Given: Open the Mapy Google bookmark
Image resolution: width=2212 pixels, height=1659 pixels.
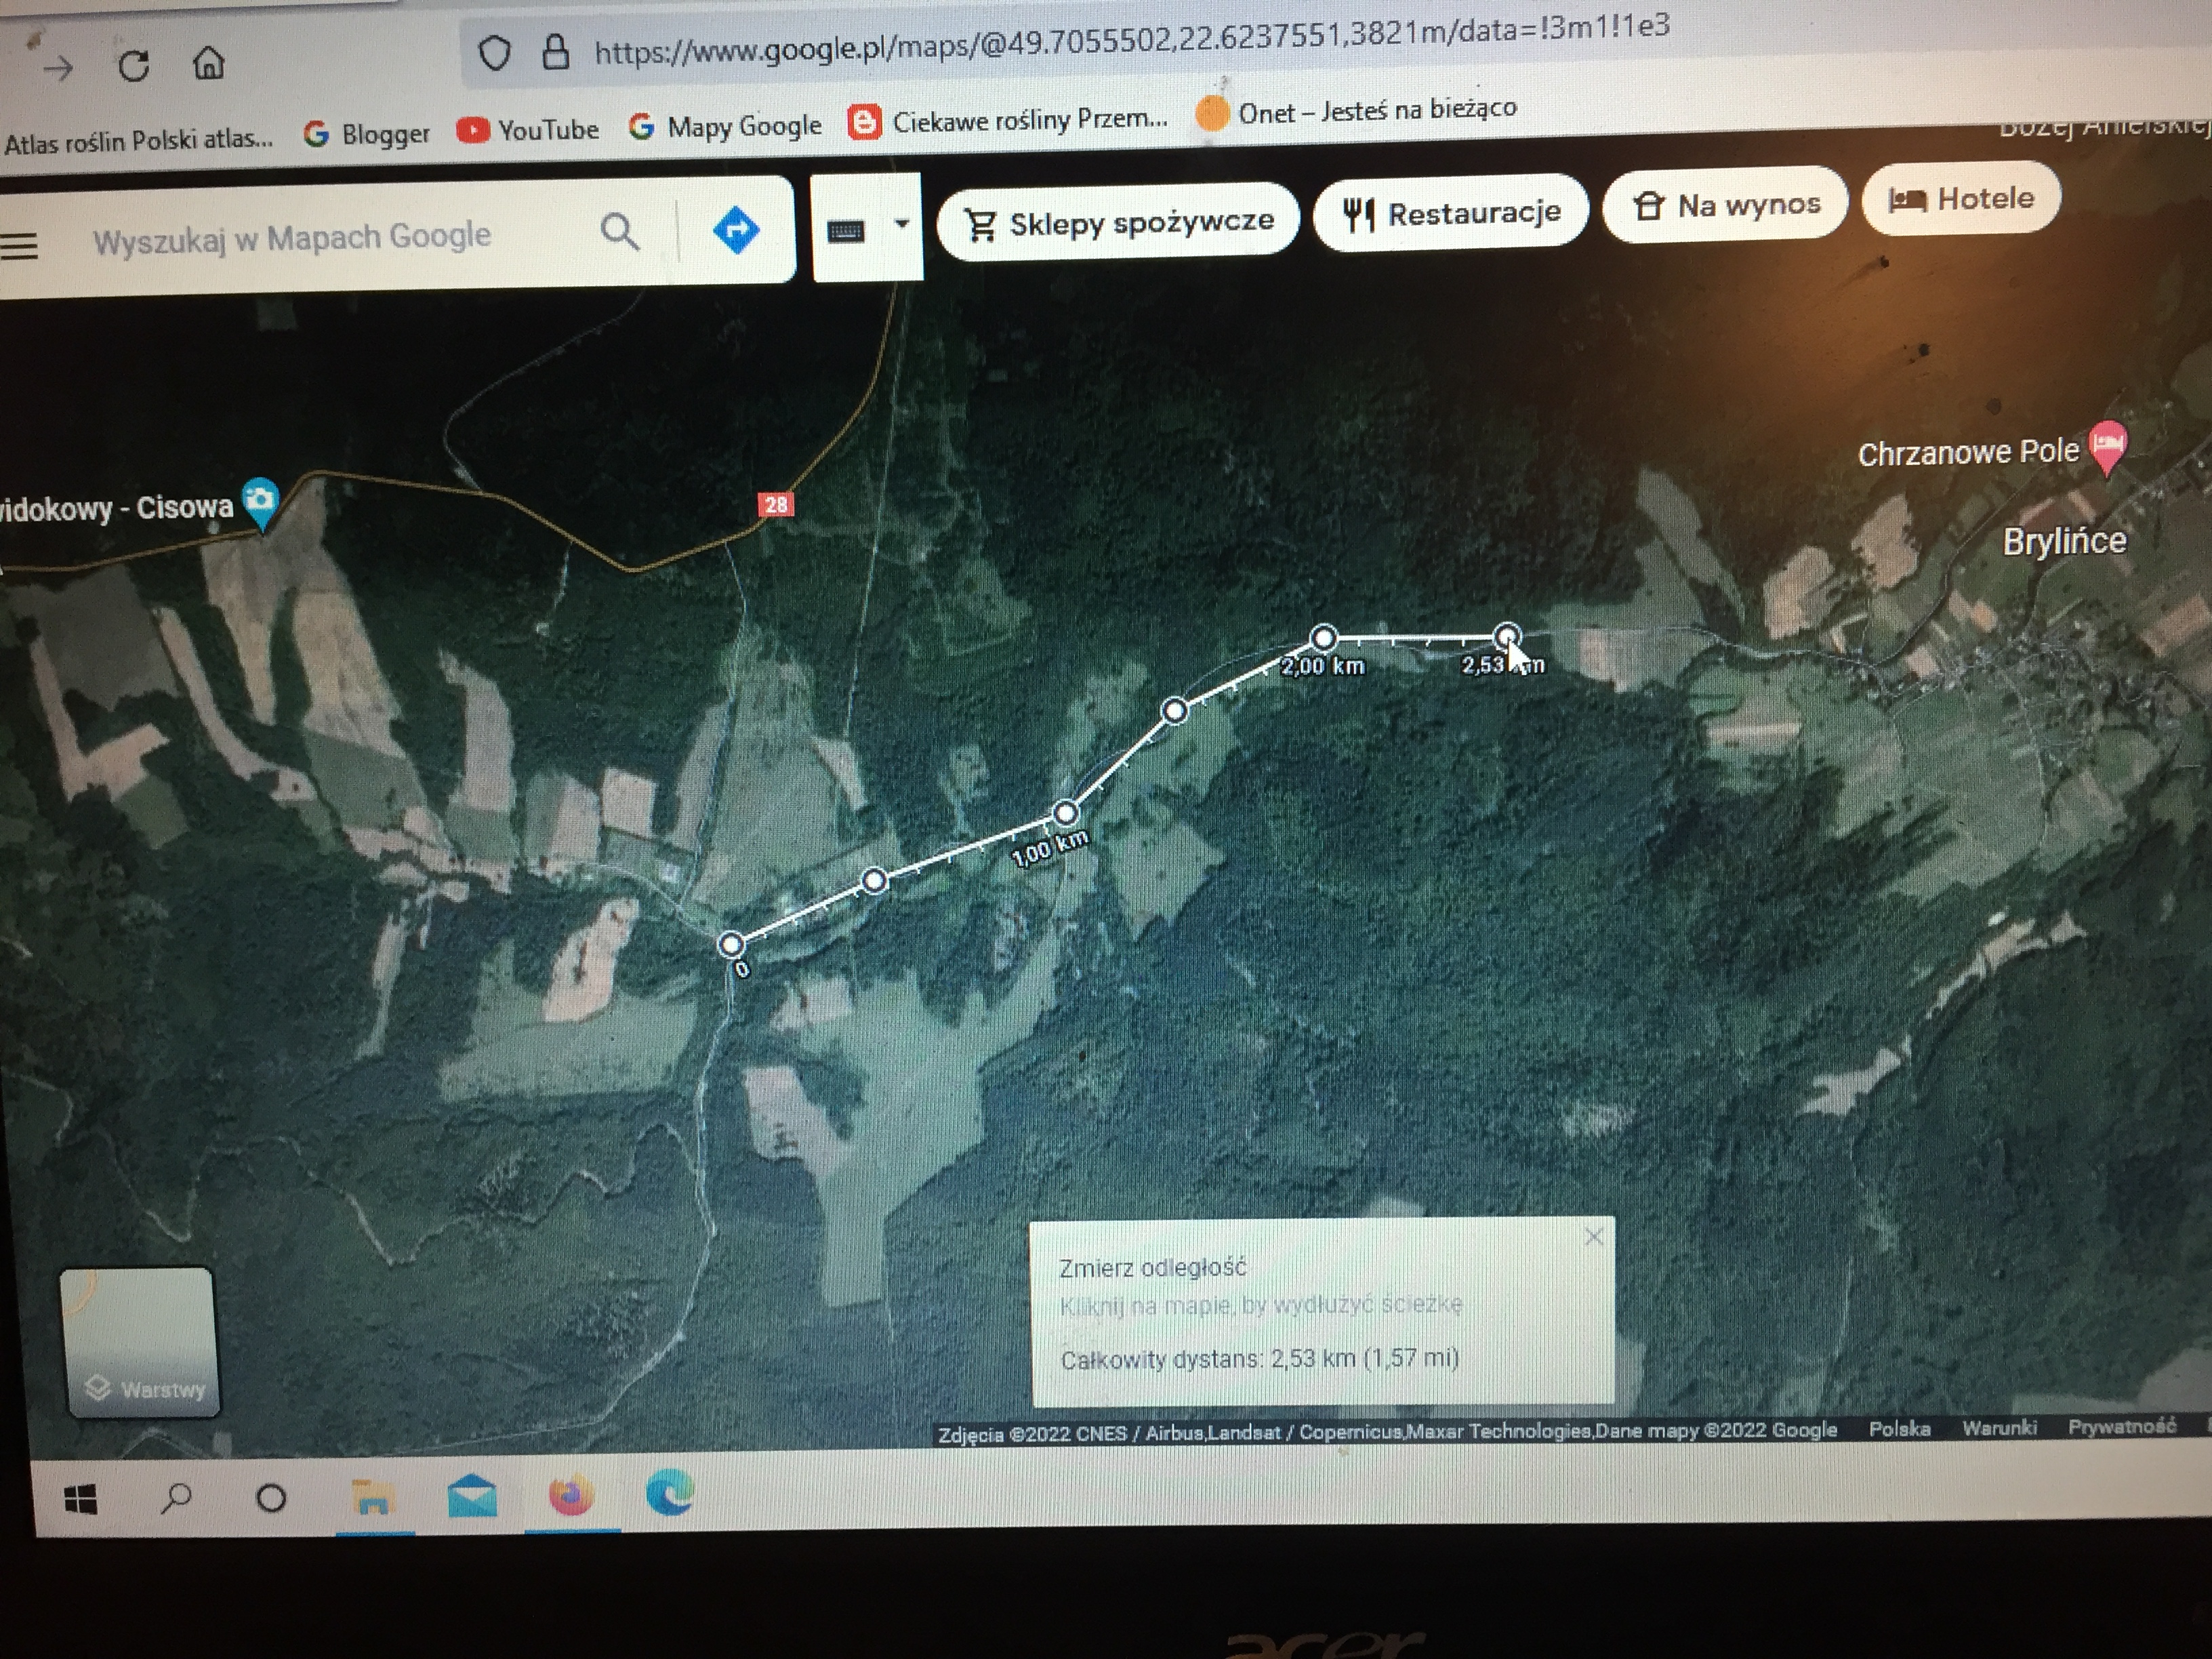Looking at the screenshot, I should click(725, 126).
